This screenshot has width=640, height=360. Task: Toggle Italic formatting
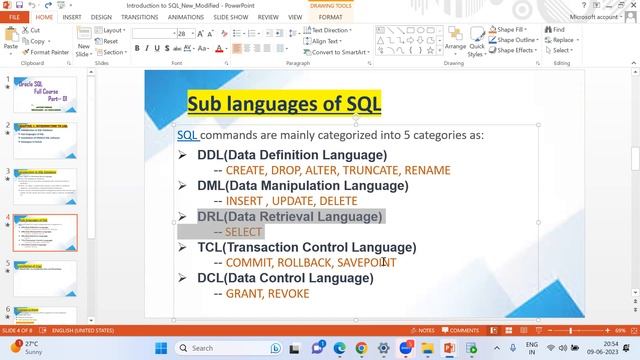pos(147,49)
